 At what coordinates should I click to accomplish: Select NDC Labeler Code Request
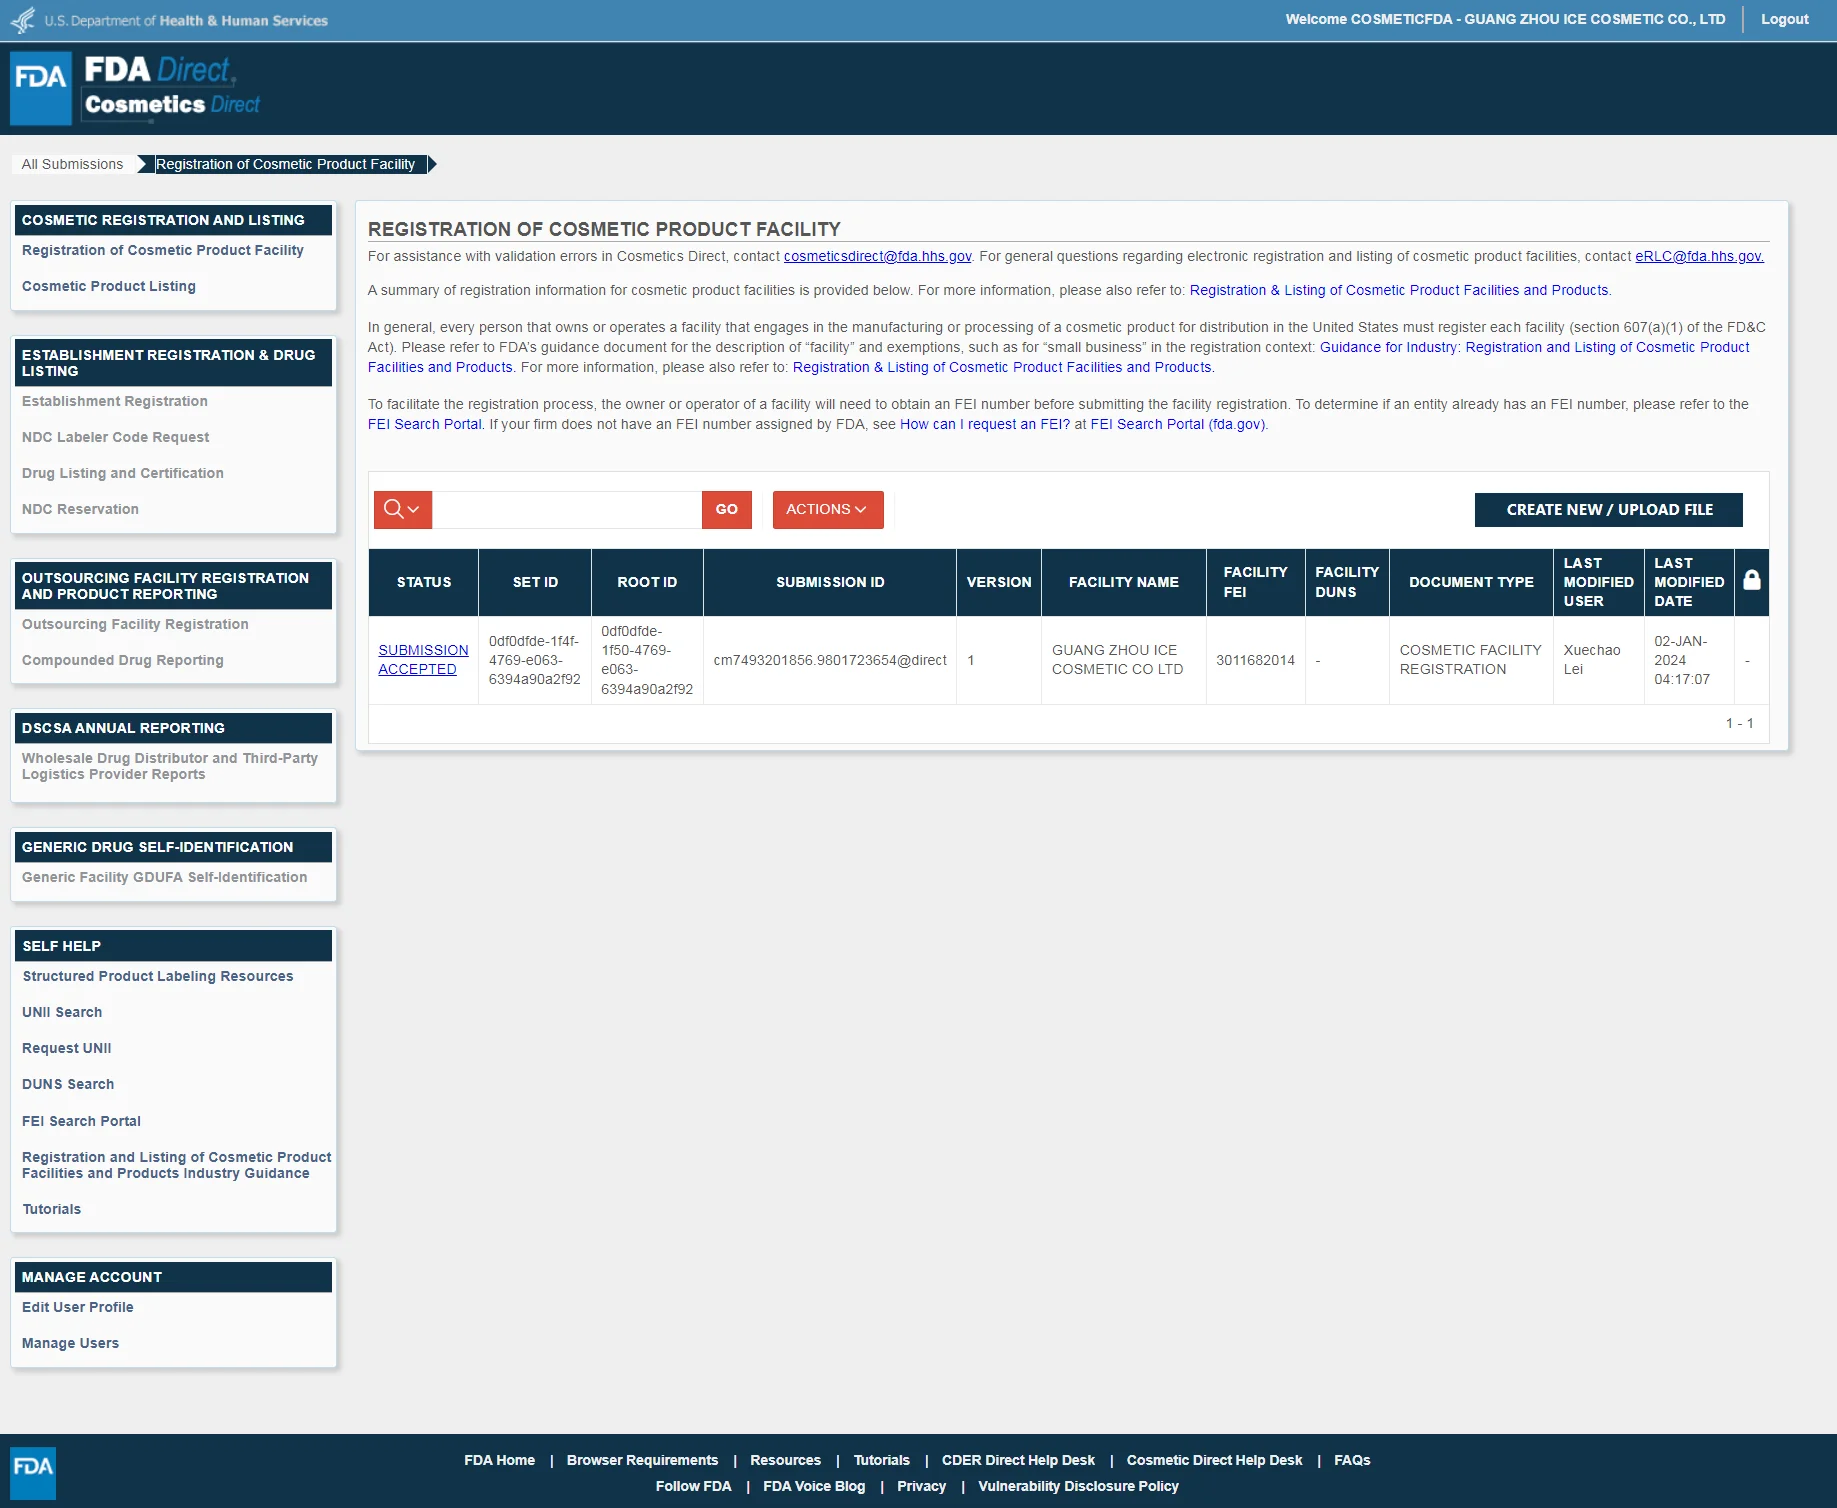click(x=116, y=437)
